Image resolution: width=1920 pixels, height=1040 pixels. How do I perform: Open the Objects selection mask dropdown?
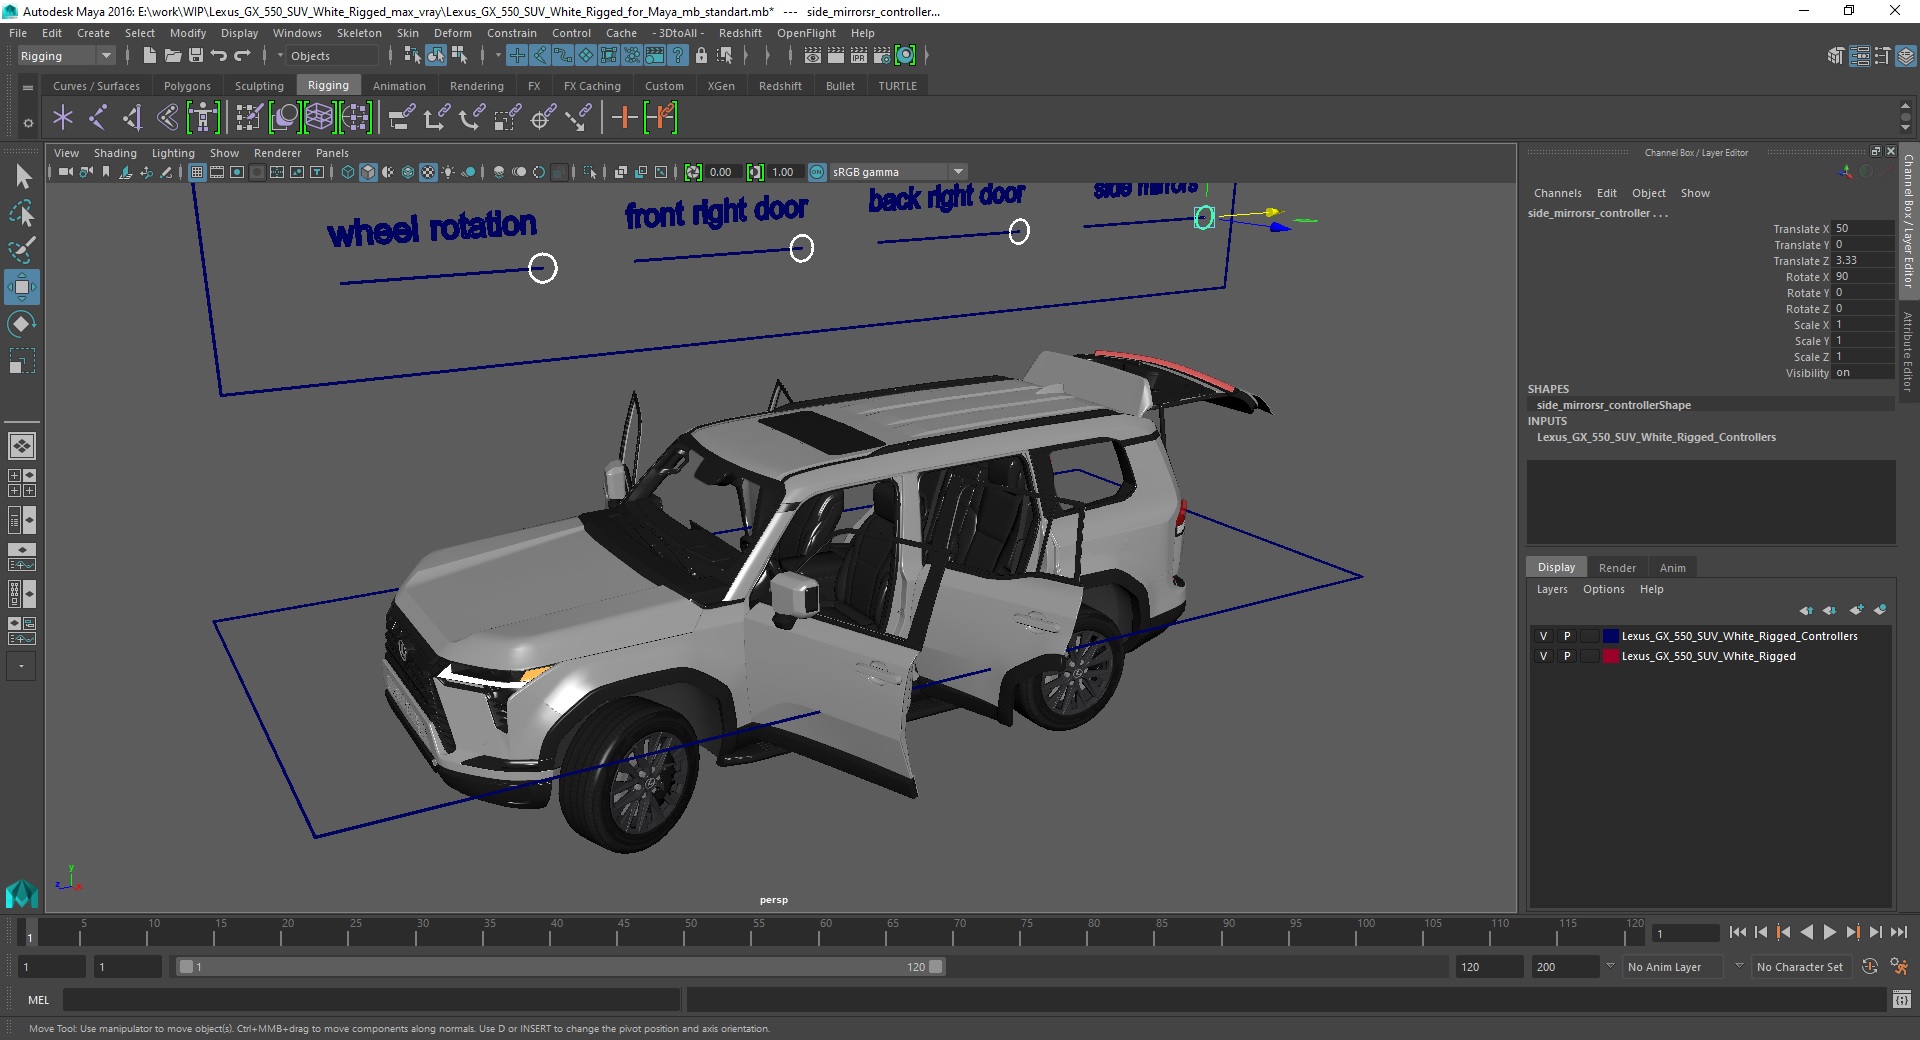[330, 56]
